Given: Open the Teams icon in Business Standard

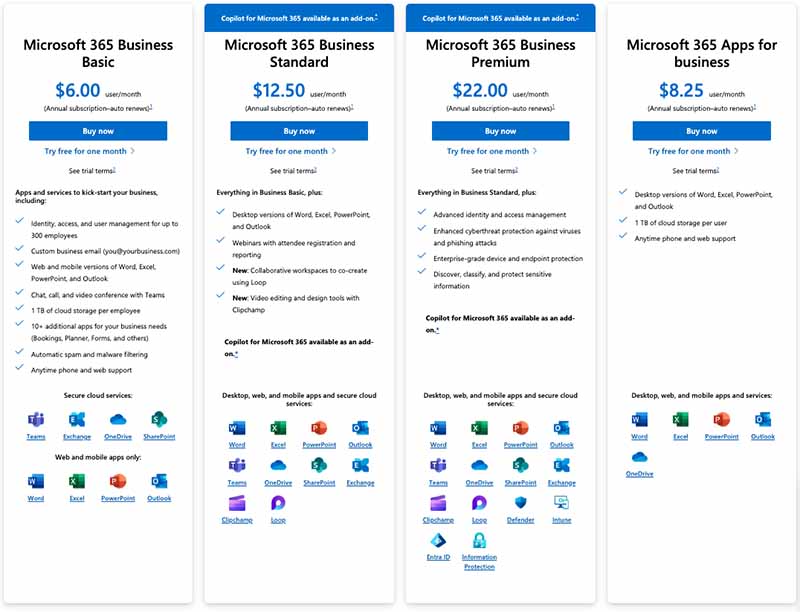Looking at the screenshot, I should coord(237,466).
